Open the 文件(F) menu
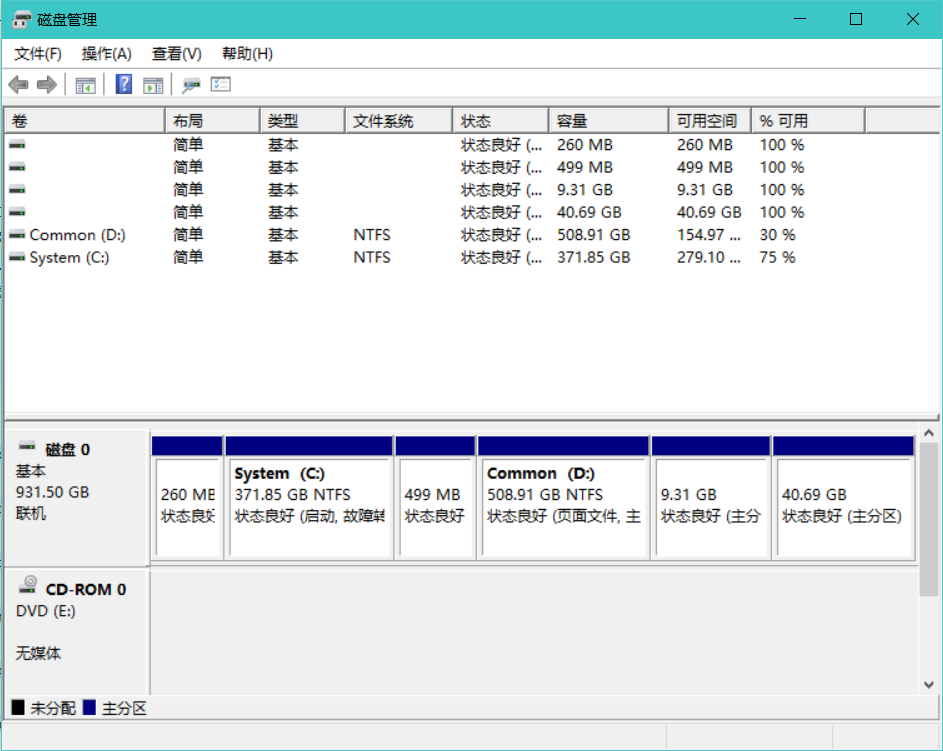This screenshot has width=943, height=751. pyautogui.click(x=38, y=54)
